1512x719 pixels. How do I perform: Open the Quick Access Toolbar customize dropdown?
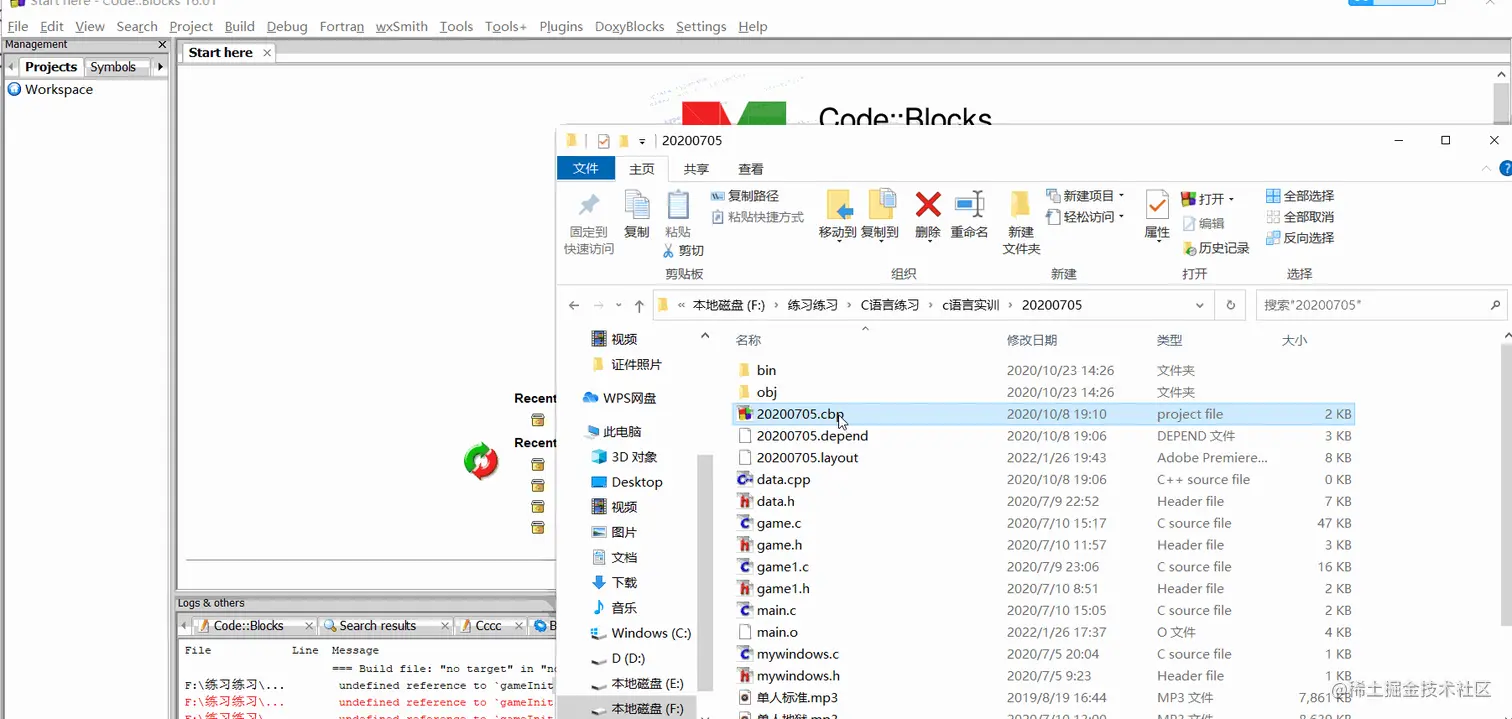coord(642,141)
